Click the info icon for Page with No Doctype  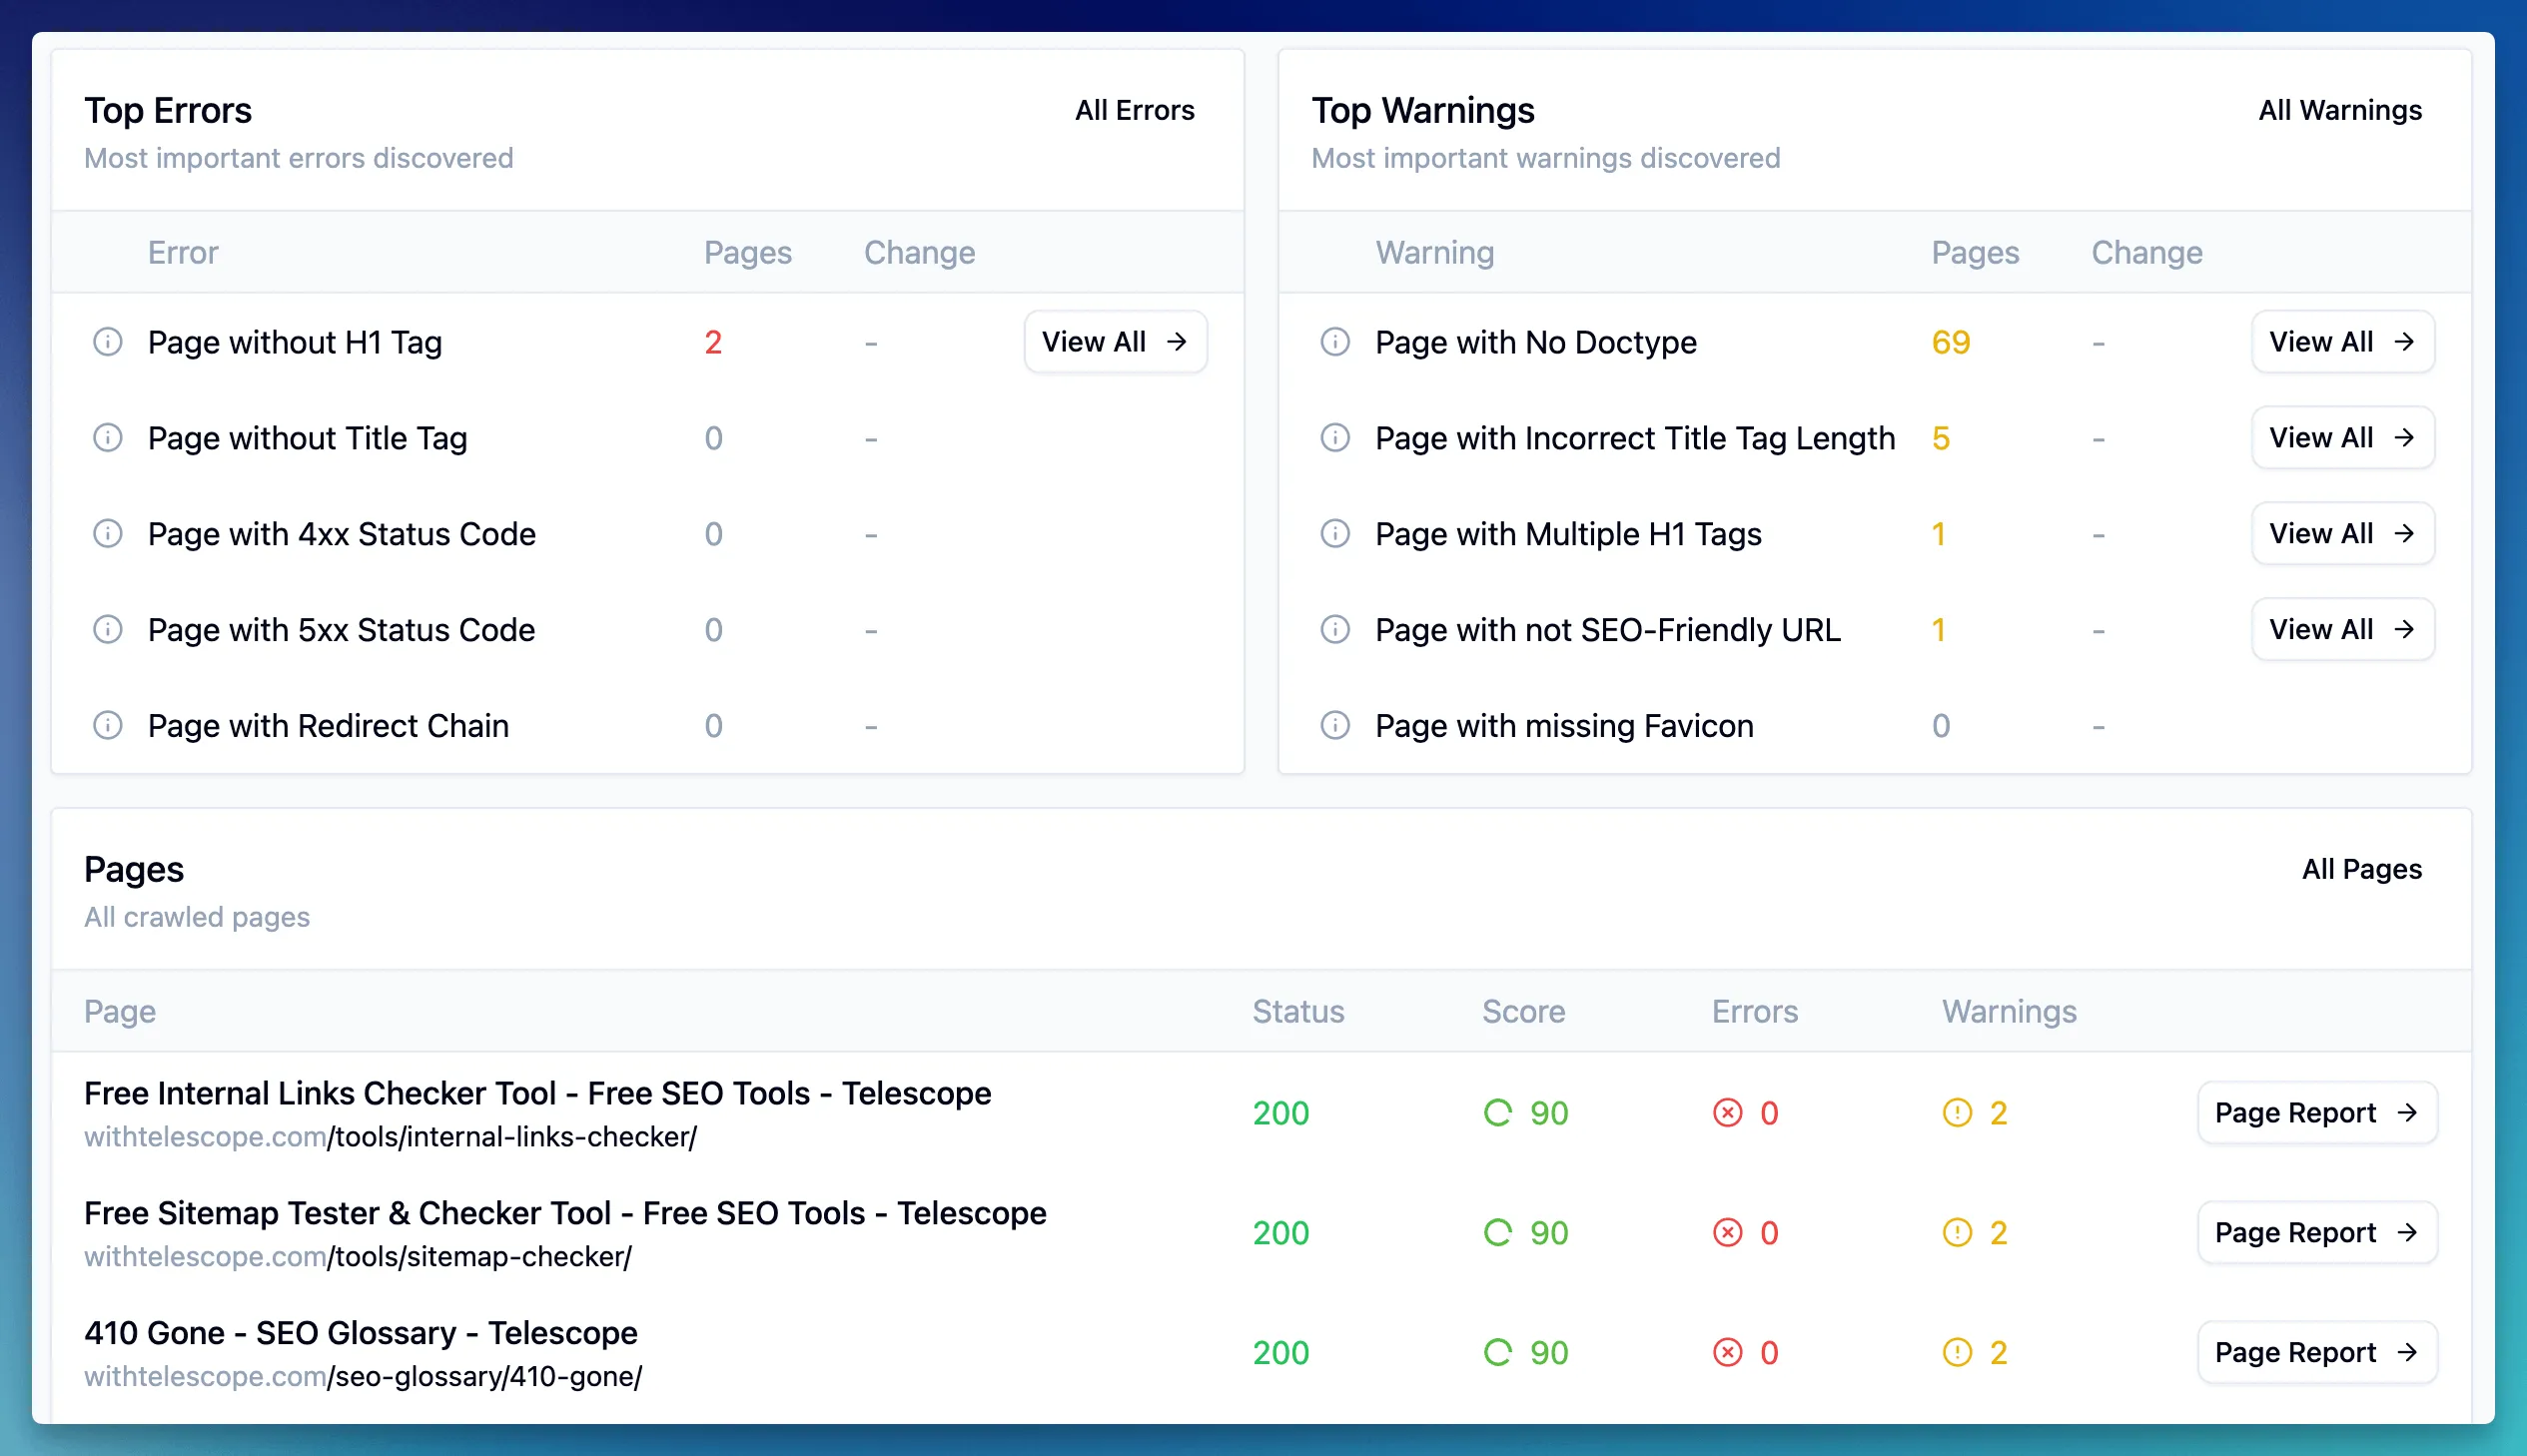click(1336, 342)
